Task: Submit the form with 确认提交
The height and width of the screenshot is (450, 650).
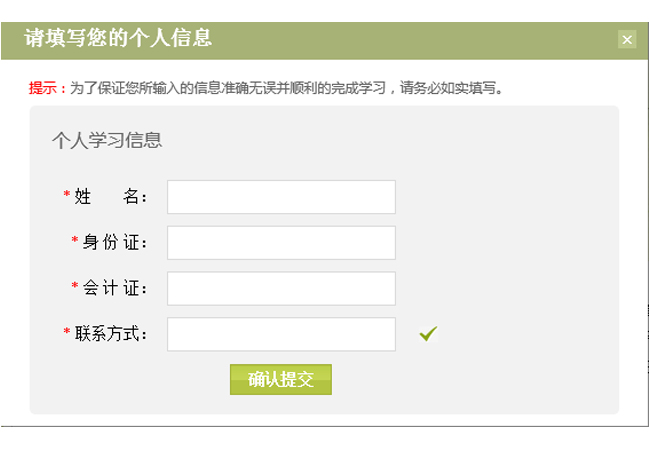Action: click(x=281, y=380)
